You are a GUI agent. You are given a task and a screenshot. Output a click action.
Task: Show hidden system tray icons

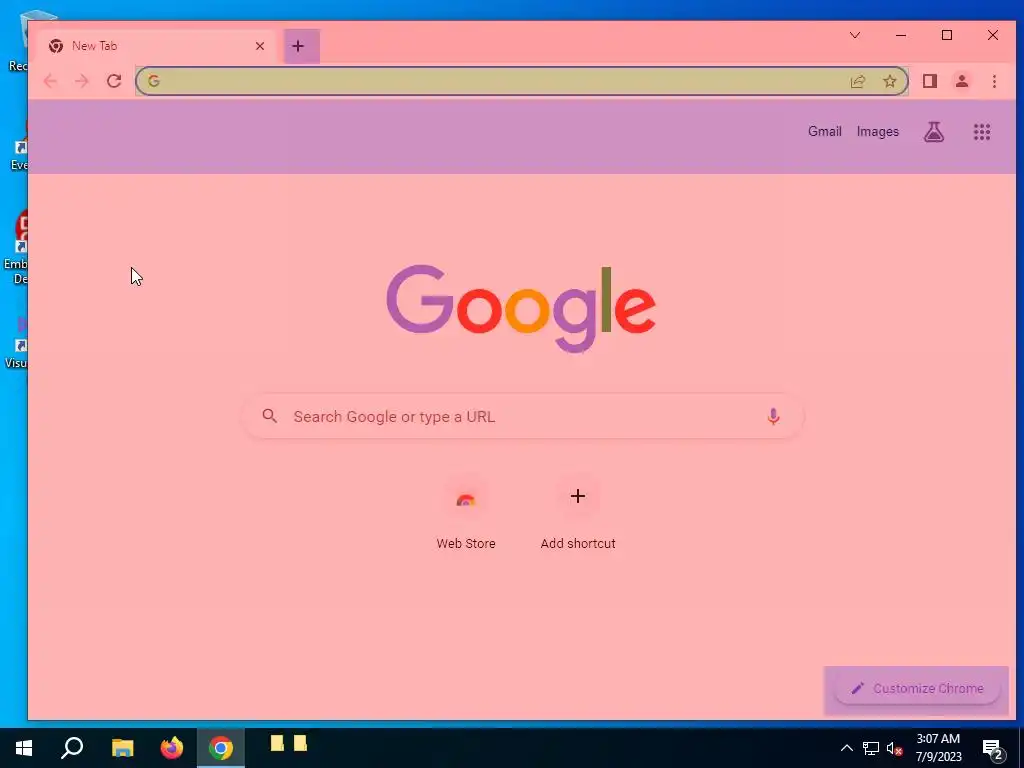click(846, 748)
